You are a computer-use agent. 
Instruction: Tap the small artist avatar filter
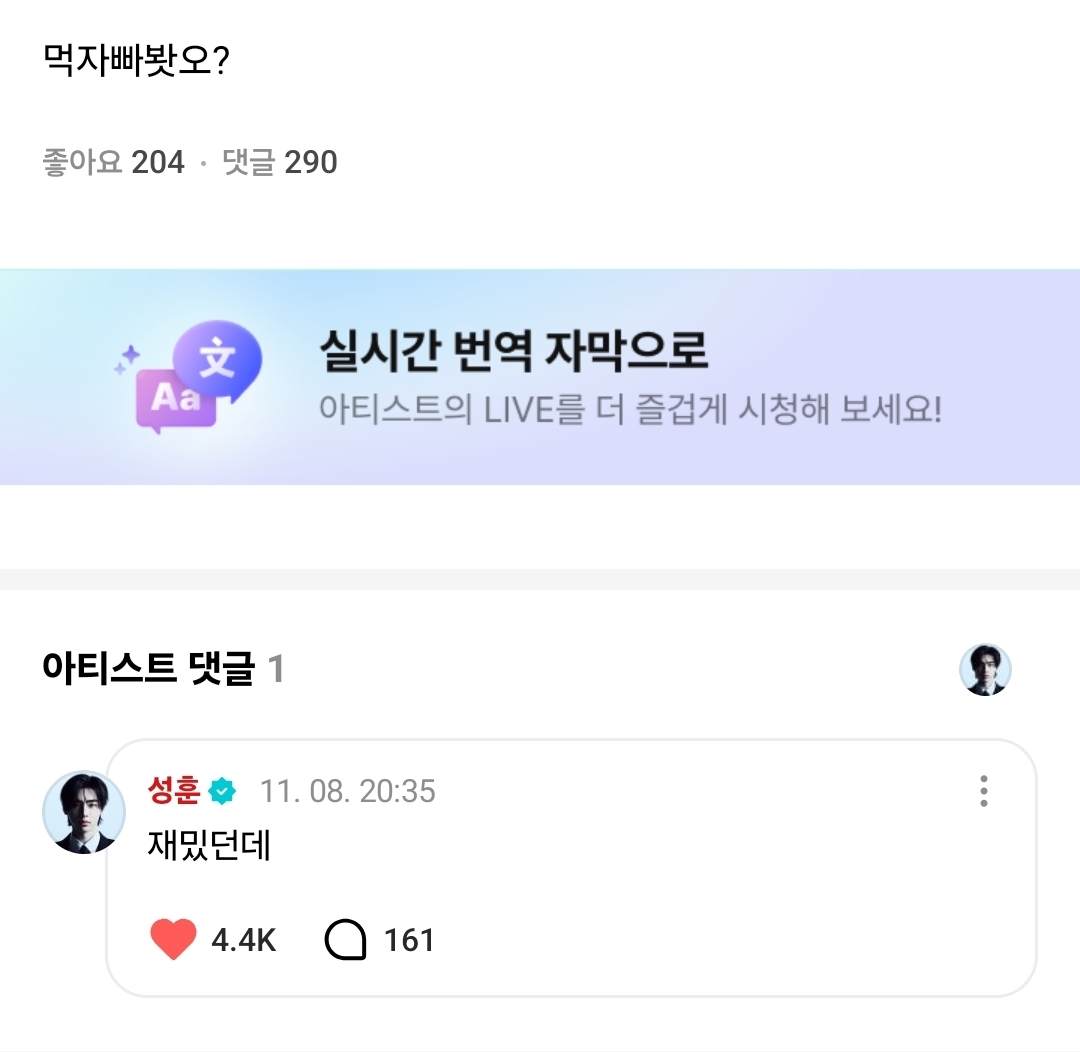pos(985,669)
